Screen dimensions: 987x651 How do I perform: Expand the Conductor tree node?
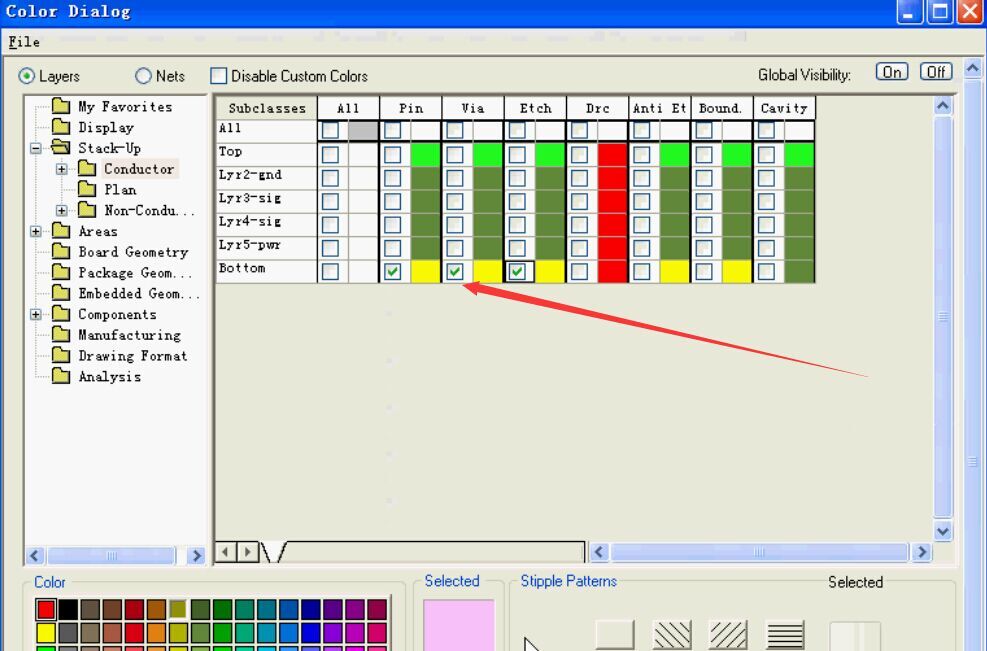[62, 169]
